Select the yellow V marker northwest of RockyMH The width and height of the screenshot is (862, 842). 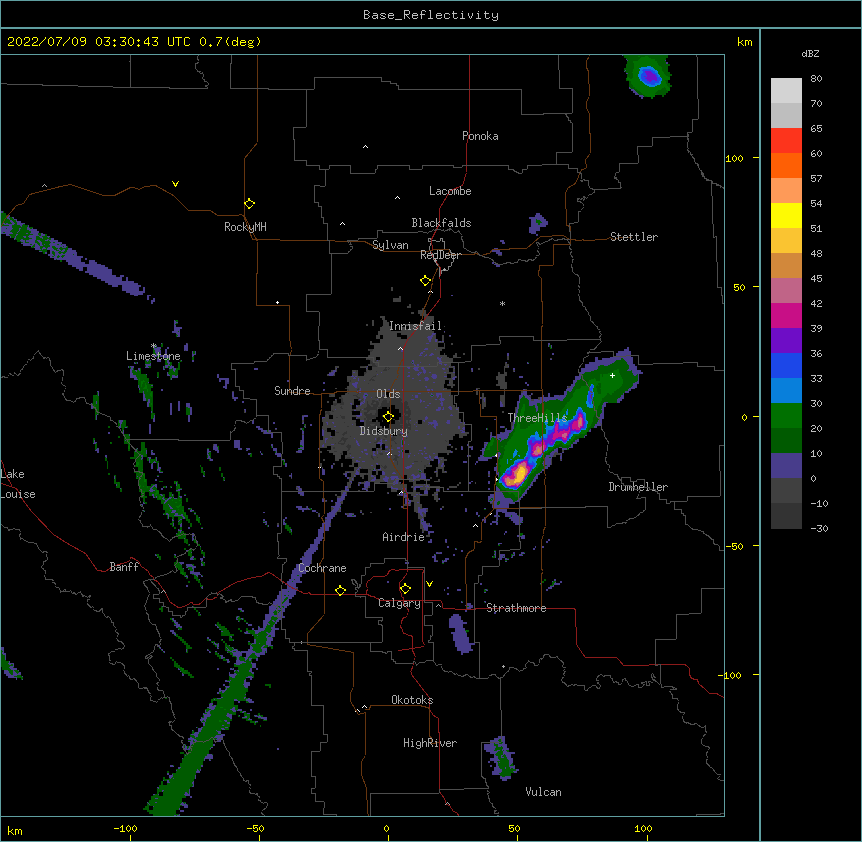coord(175,184)
